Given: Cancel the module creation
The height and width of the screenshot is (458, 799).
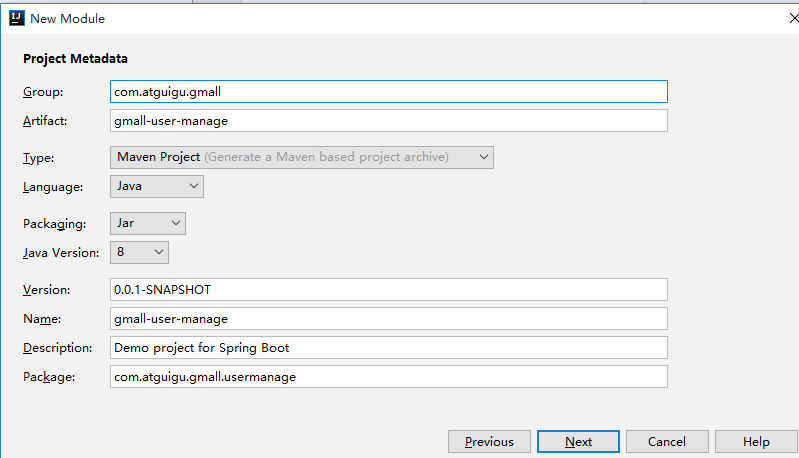Looking at the screenshot, I should [x=667, y=442].
